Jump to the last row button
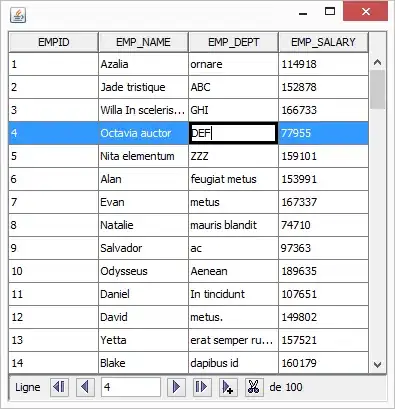The width and height of the screenshot is (395, 409). coord(202,387)
